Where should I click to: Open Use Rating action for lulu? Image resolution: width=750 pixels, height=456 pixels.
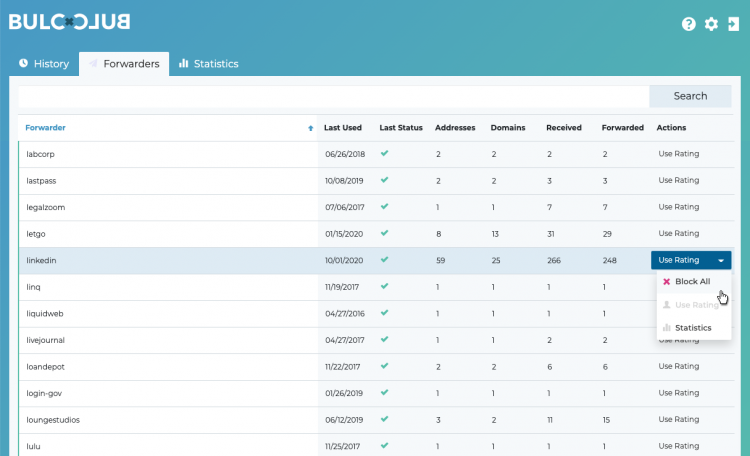[x=678, y=445]
